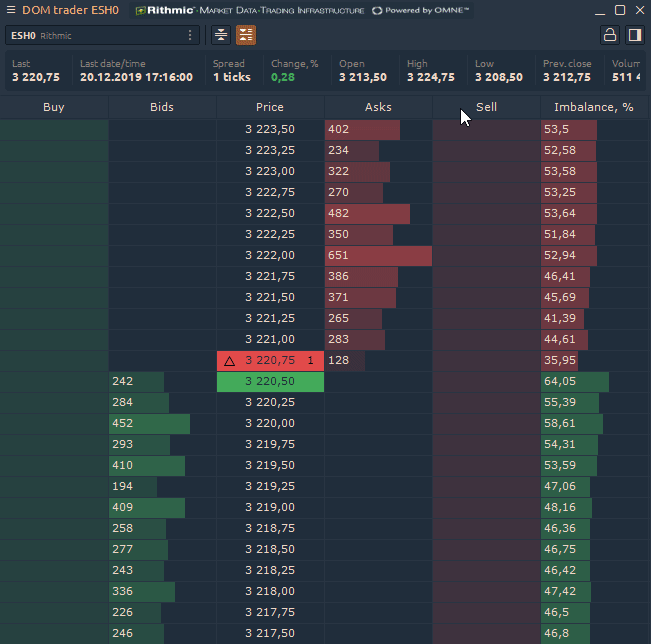Click the Sell cell in 3 221,00 row
The image size is (651, 644).
pos(486,339)
